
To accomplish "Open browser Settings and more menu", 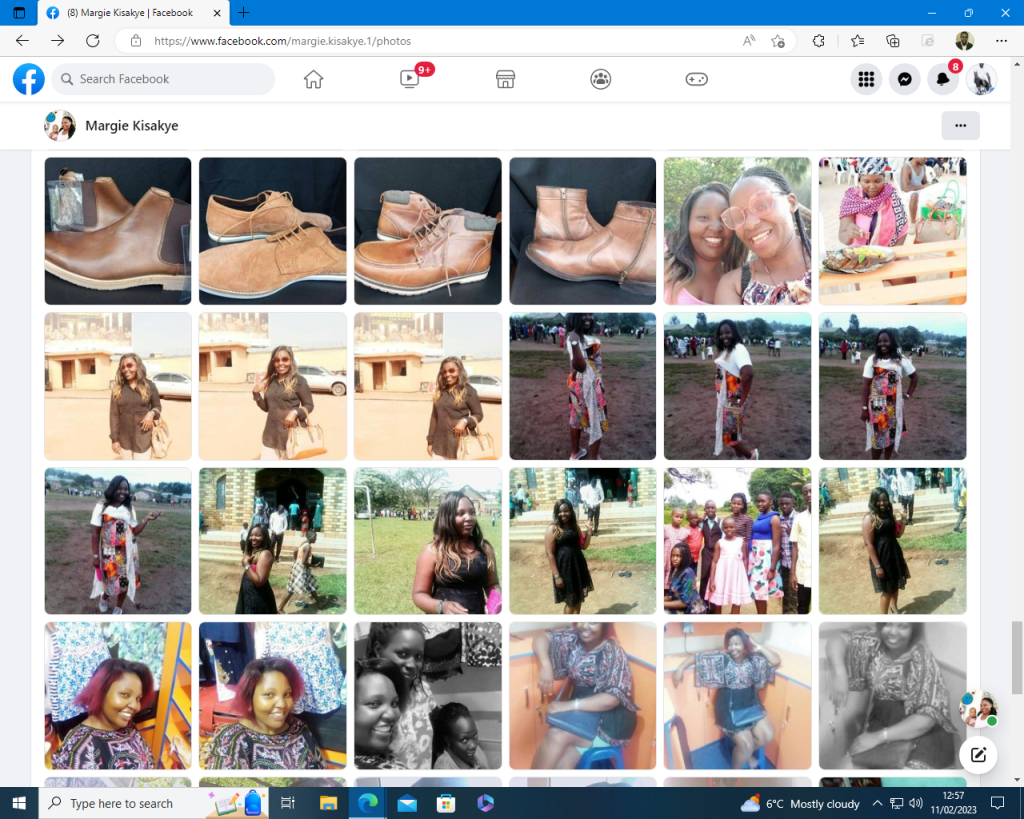I will (x=1001, y=41).
